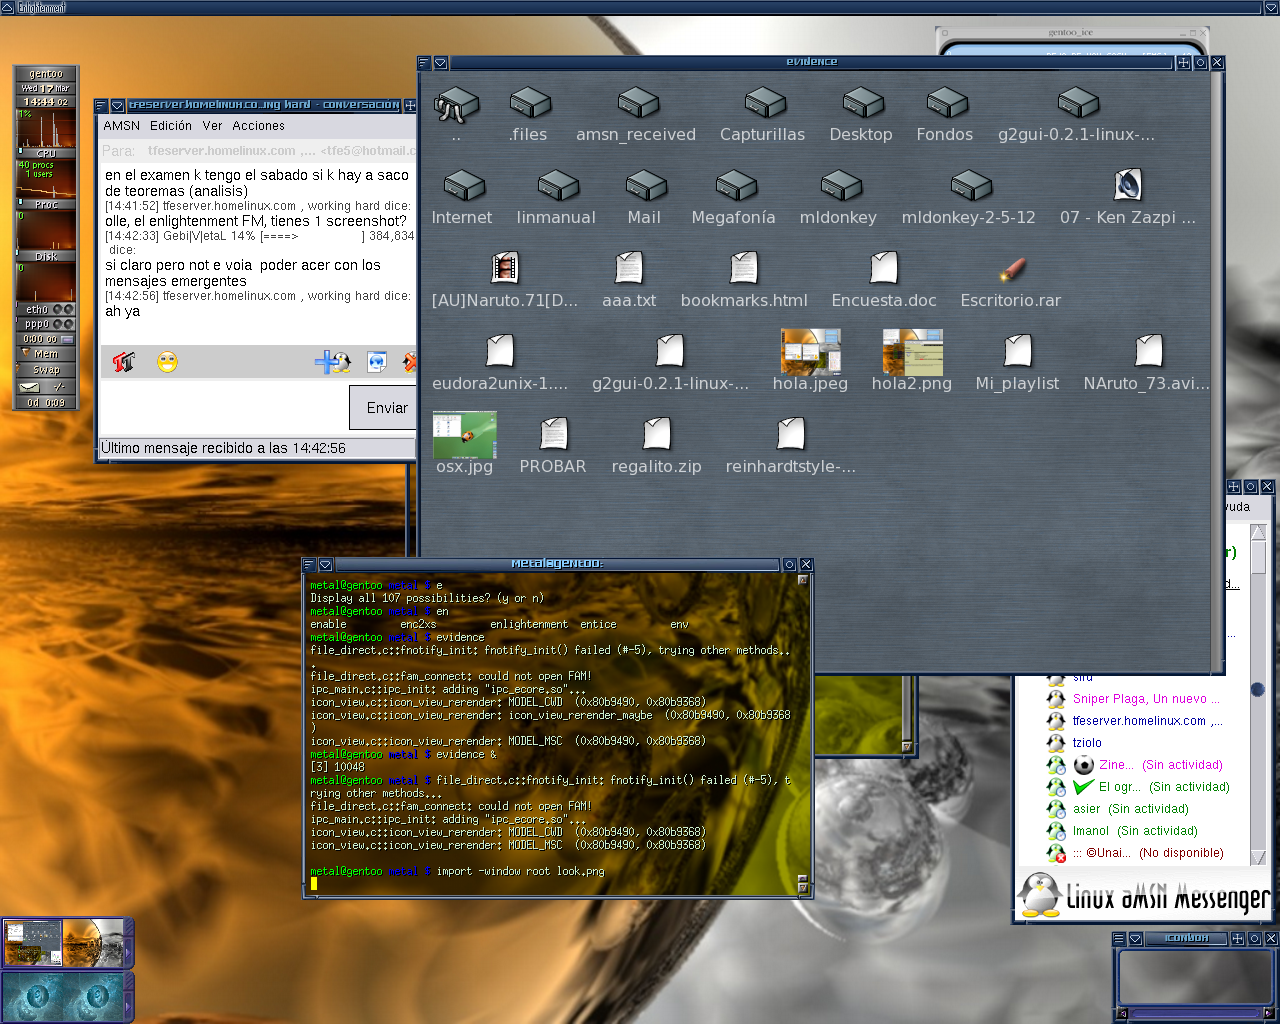
Task: Open the contact tziolo in aMSN
Action: pyautogui.click(x=1087, y=743)
